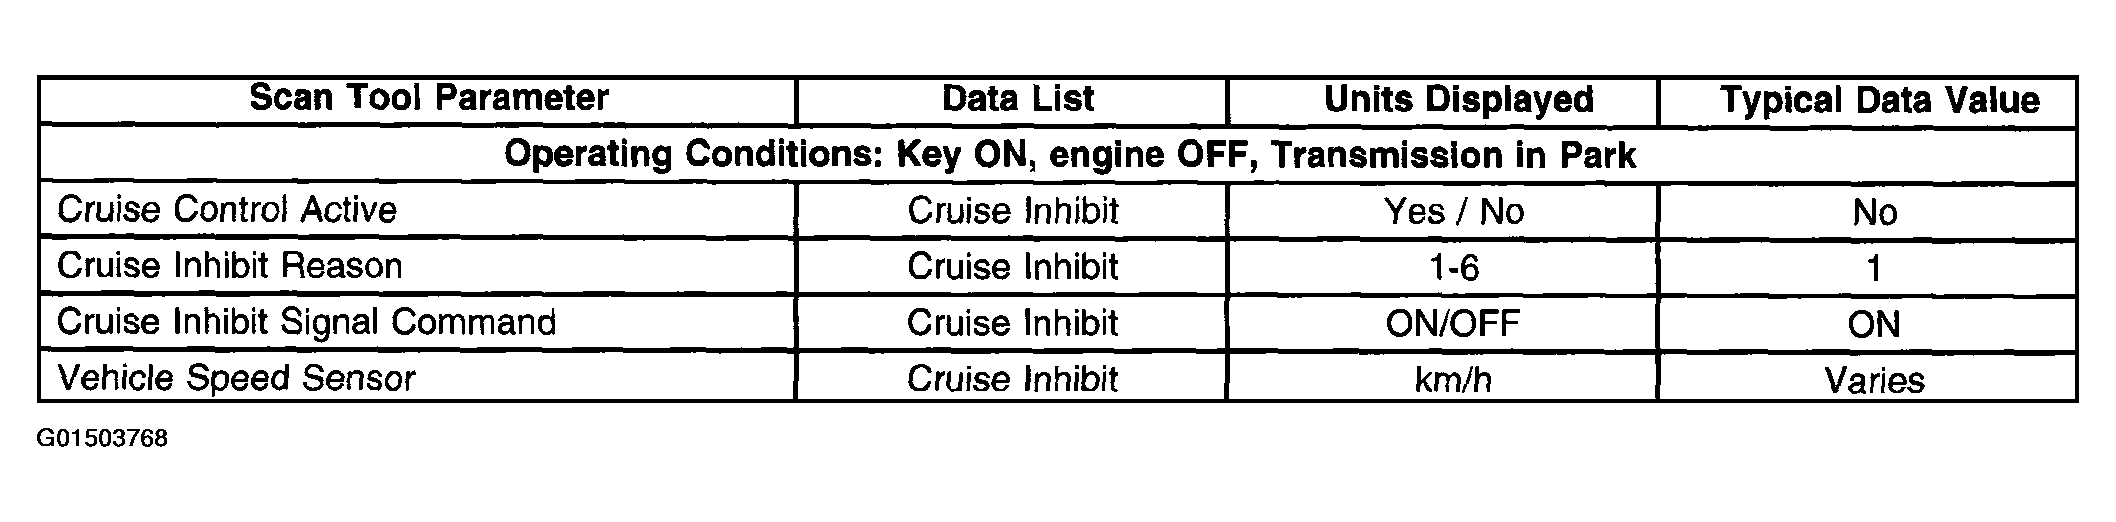Click the Typical Data Value header
Screen dimensions: 2116x522
1880,100
